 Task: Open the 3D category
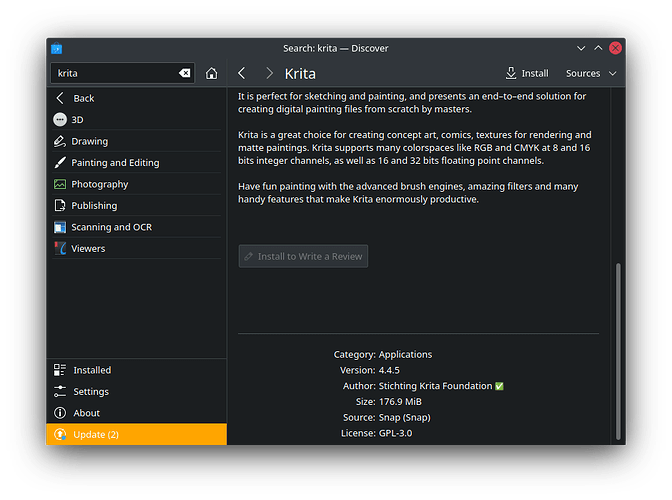137,120
